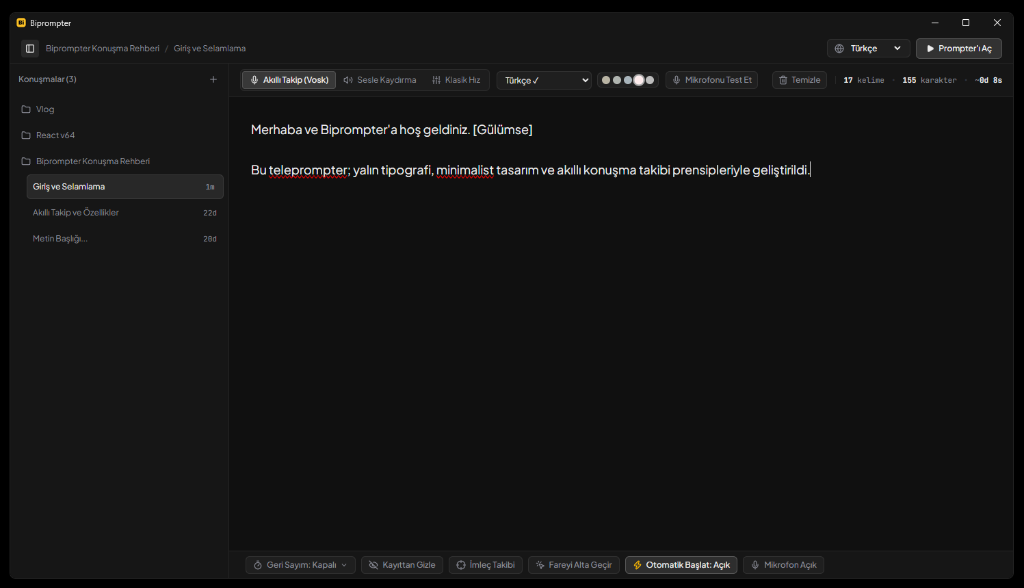Click the second paragraph starting with Bu teleprompter
This screenshot has height=588, width=1024.
(x=531, y=170)
